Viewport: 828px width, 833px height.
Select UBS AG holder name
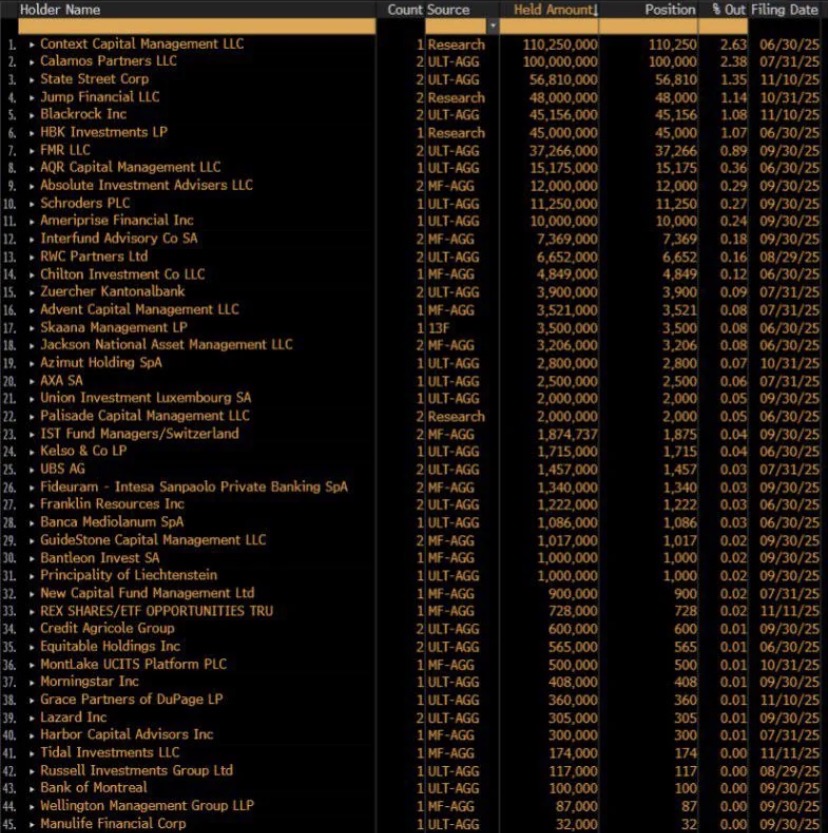(x=63, y=469)
